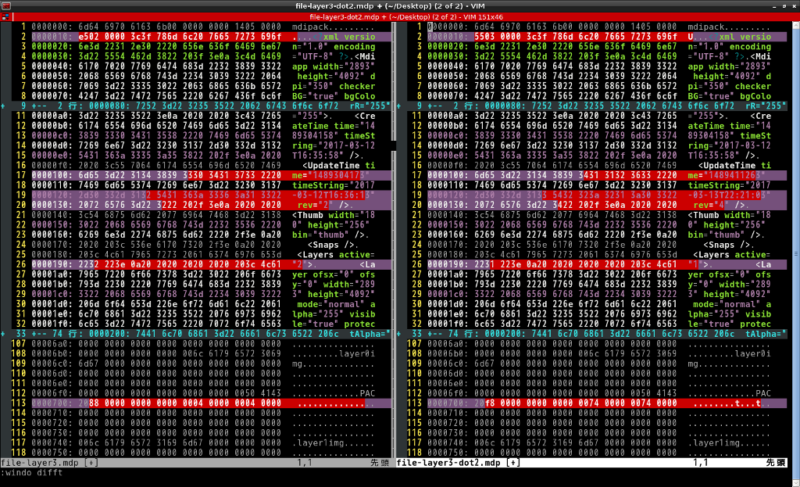Click the ':windo difft' command line
The image size is (800, 487).
click(x=32, y=473)
